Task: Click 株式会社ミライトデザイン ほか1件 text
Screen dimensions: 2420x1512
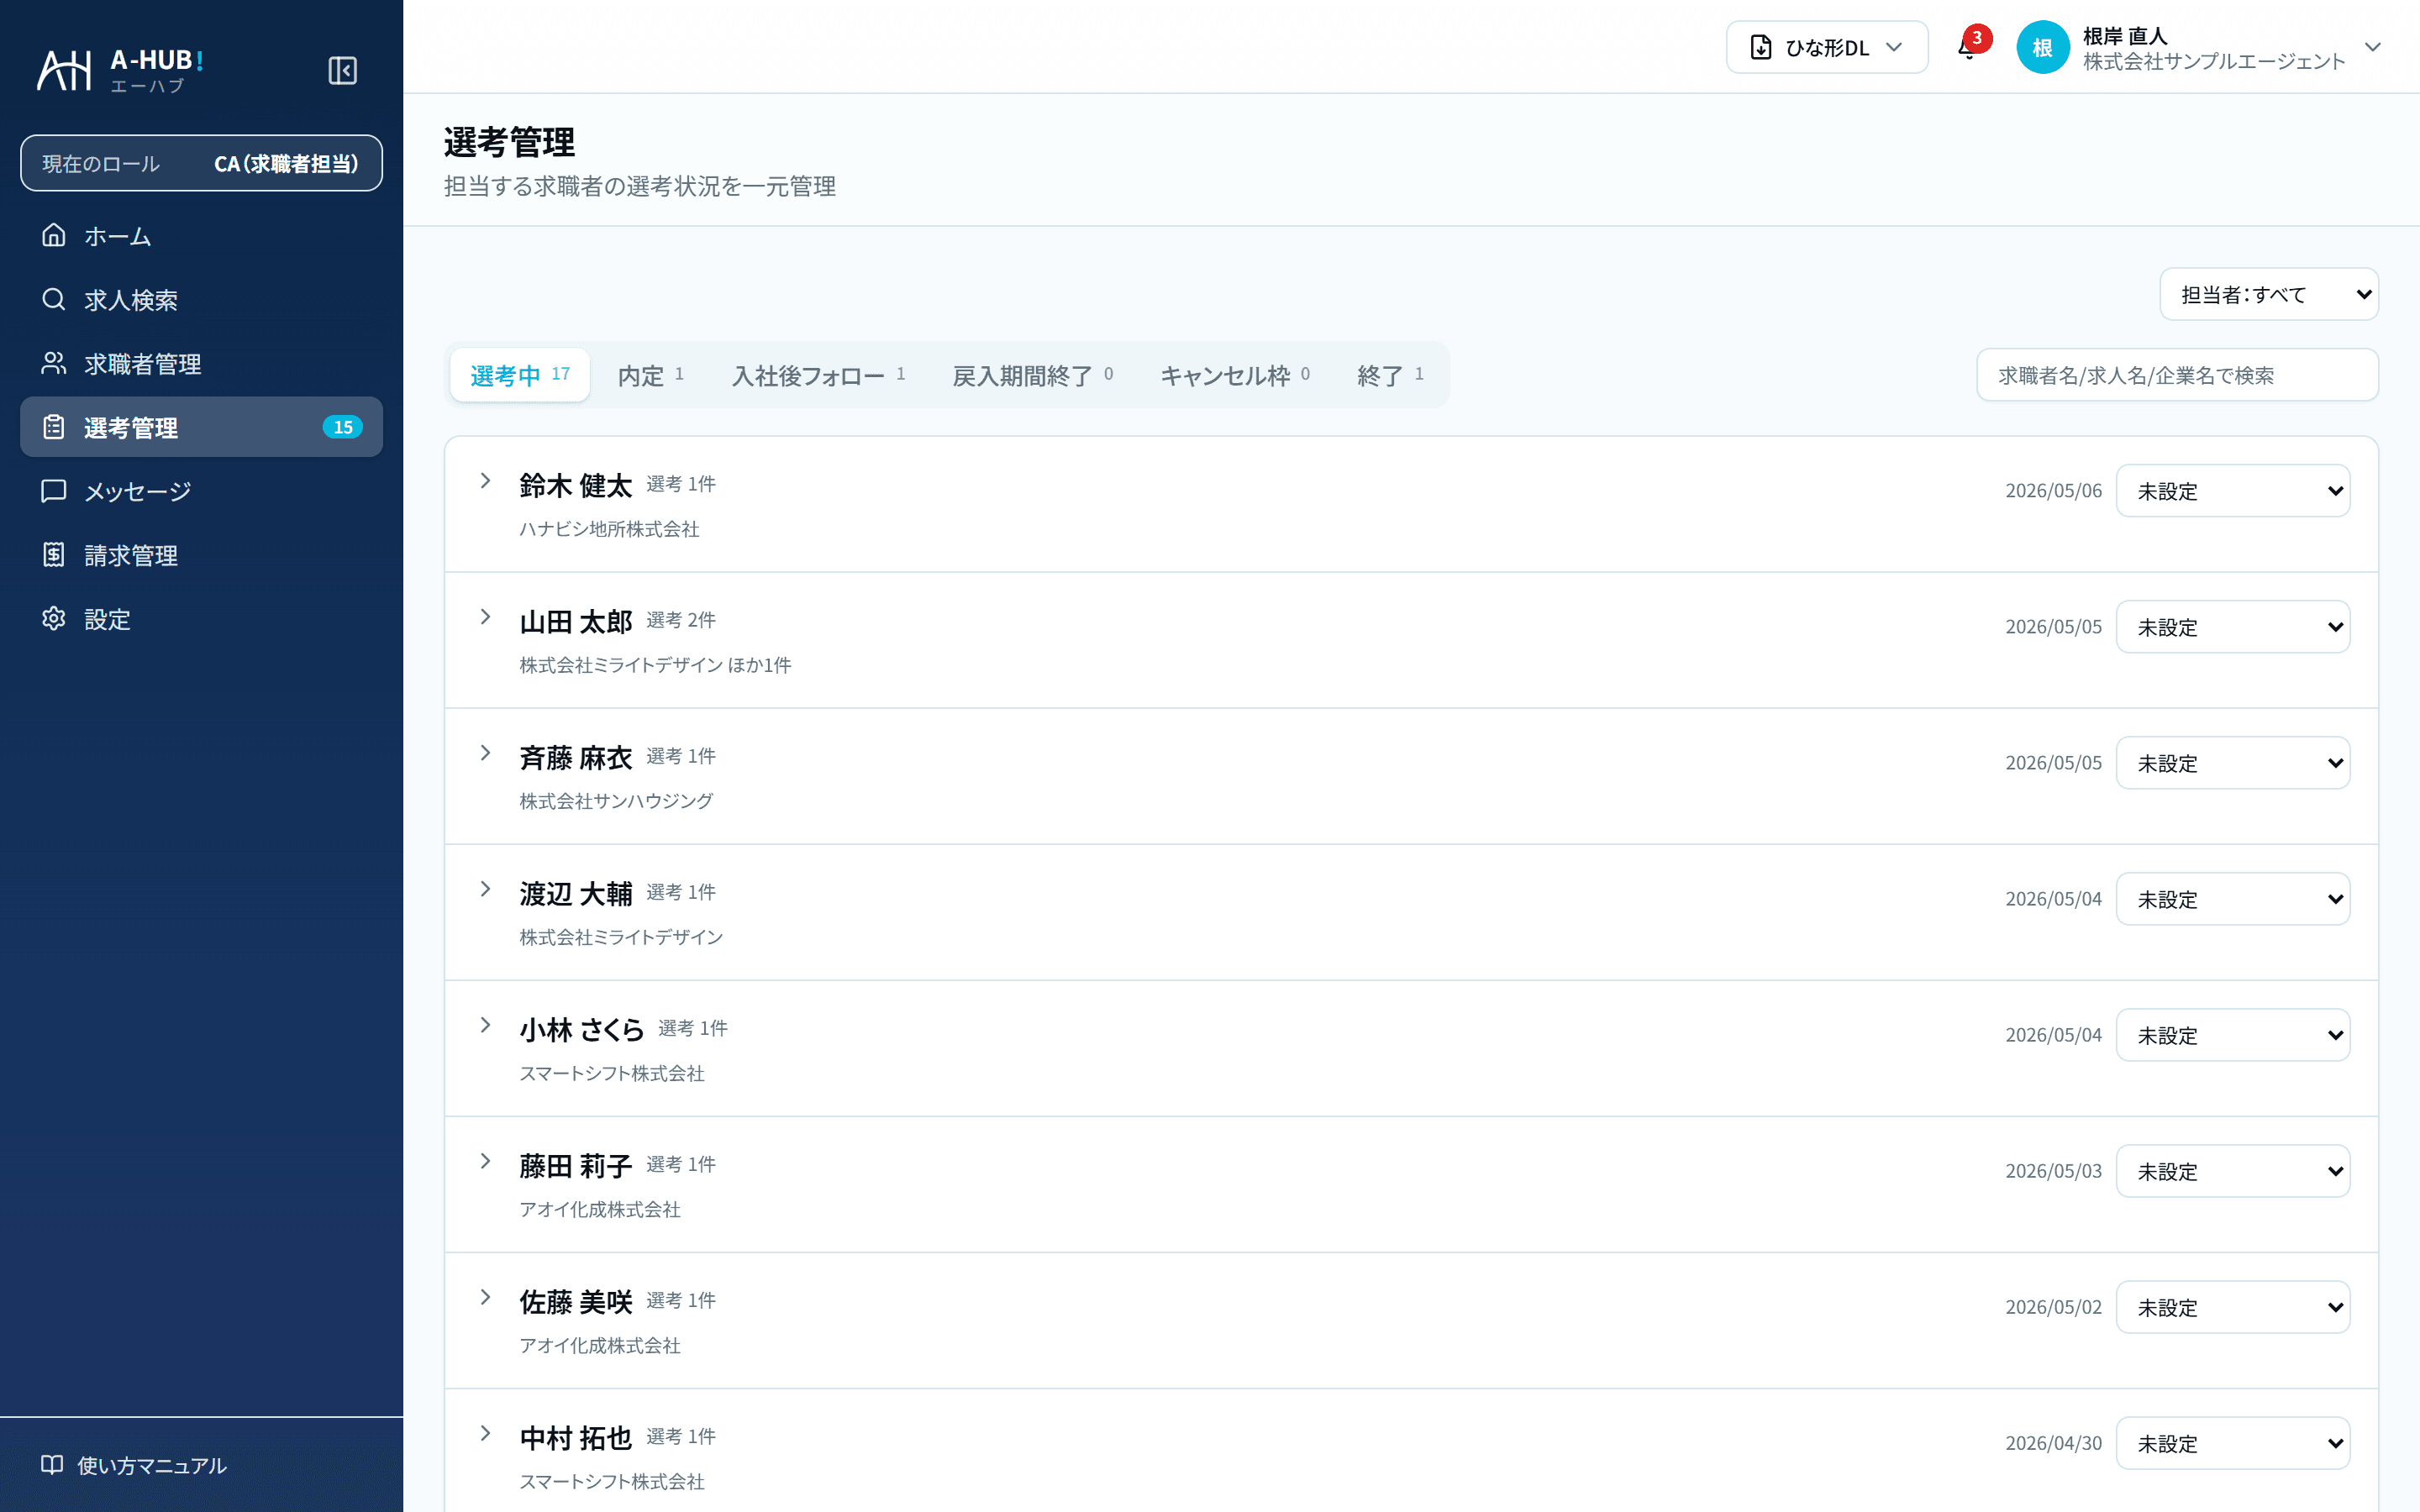Action: click(x=655, y=665)
